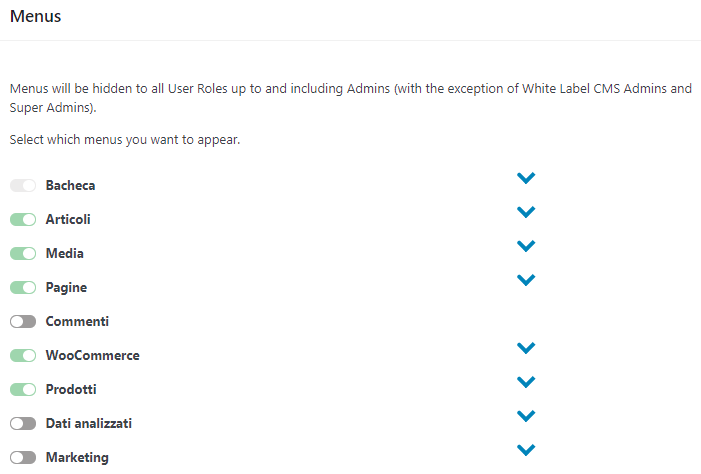
Task: Click the Menus section heading
Action: pyautogui.click(x=35, y=16)
